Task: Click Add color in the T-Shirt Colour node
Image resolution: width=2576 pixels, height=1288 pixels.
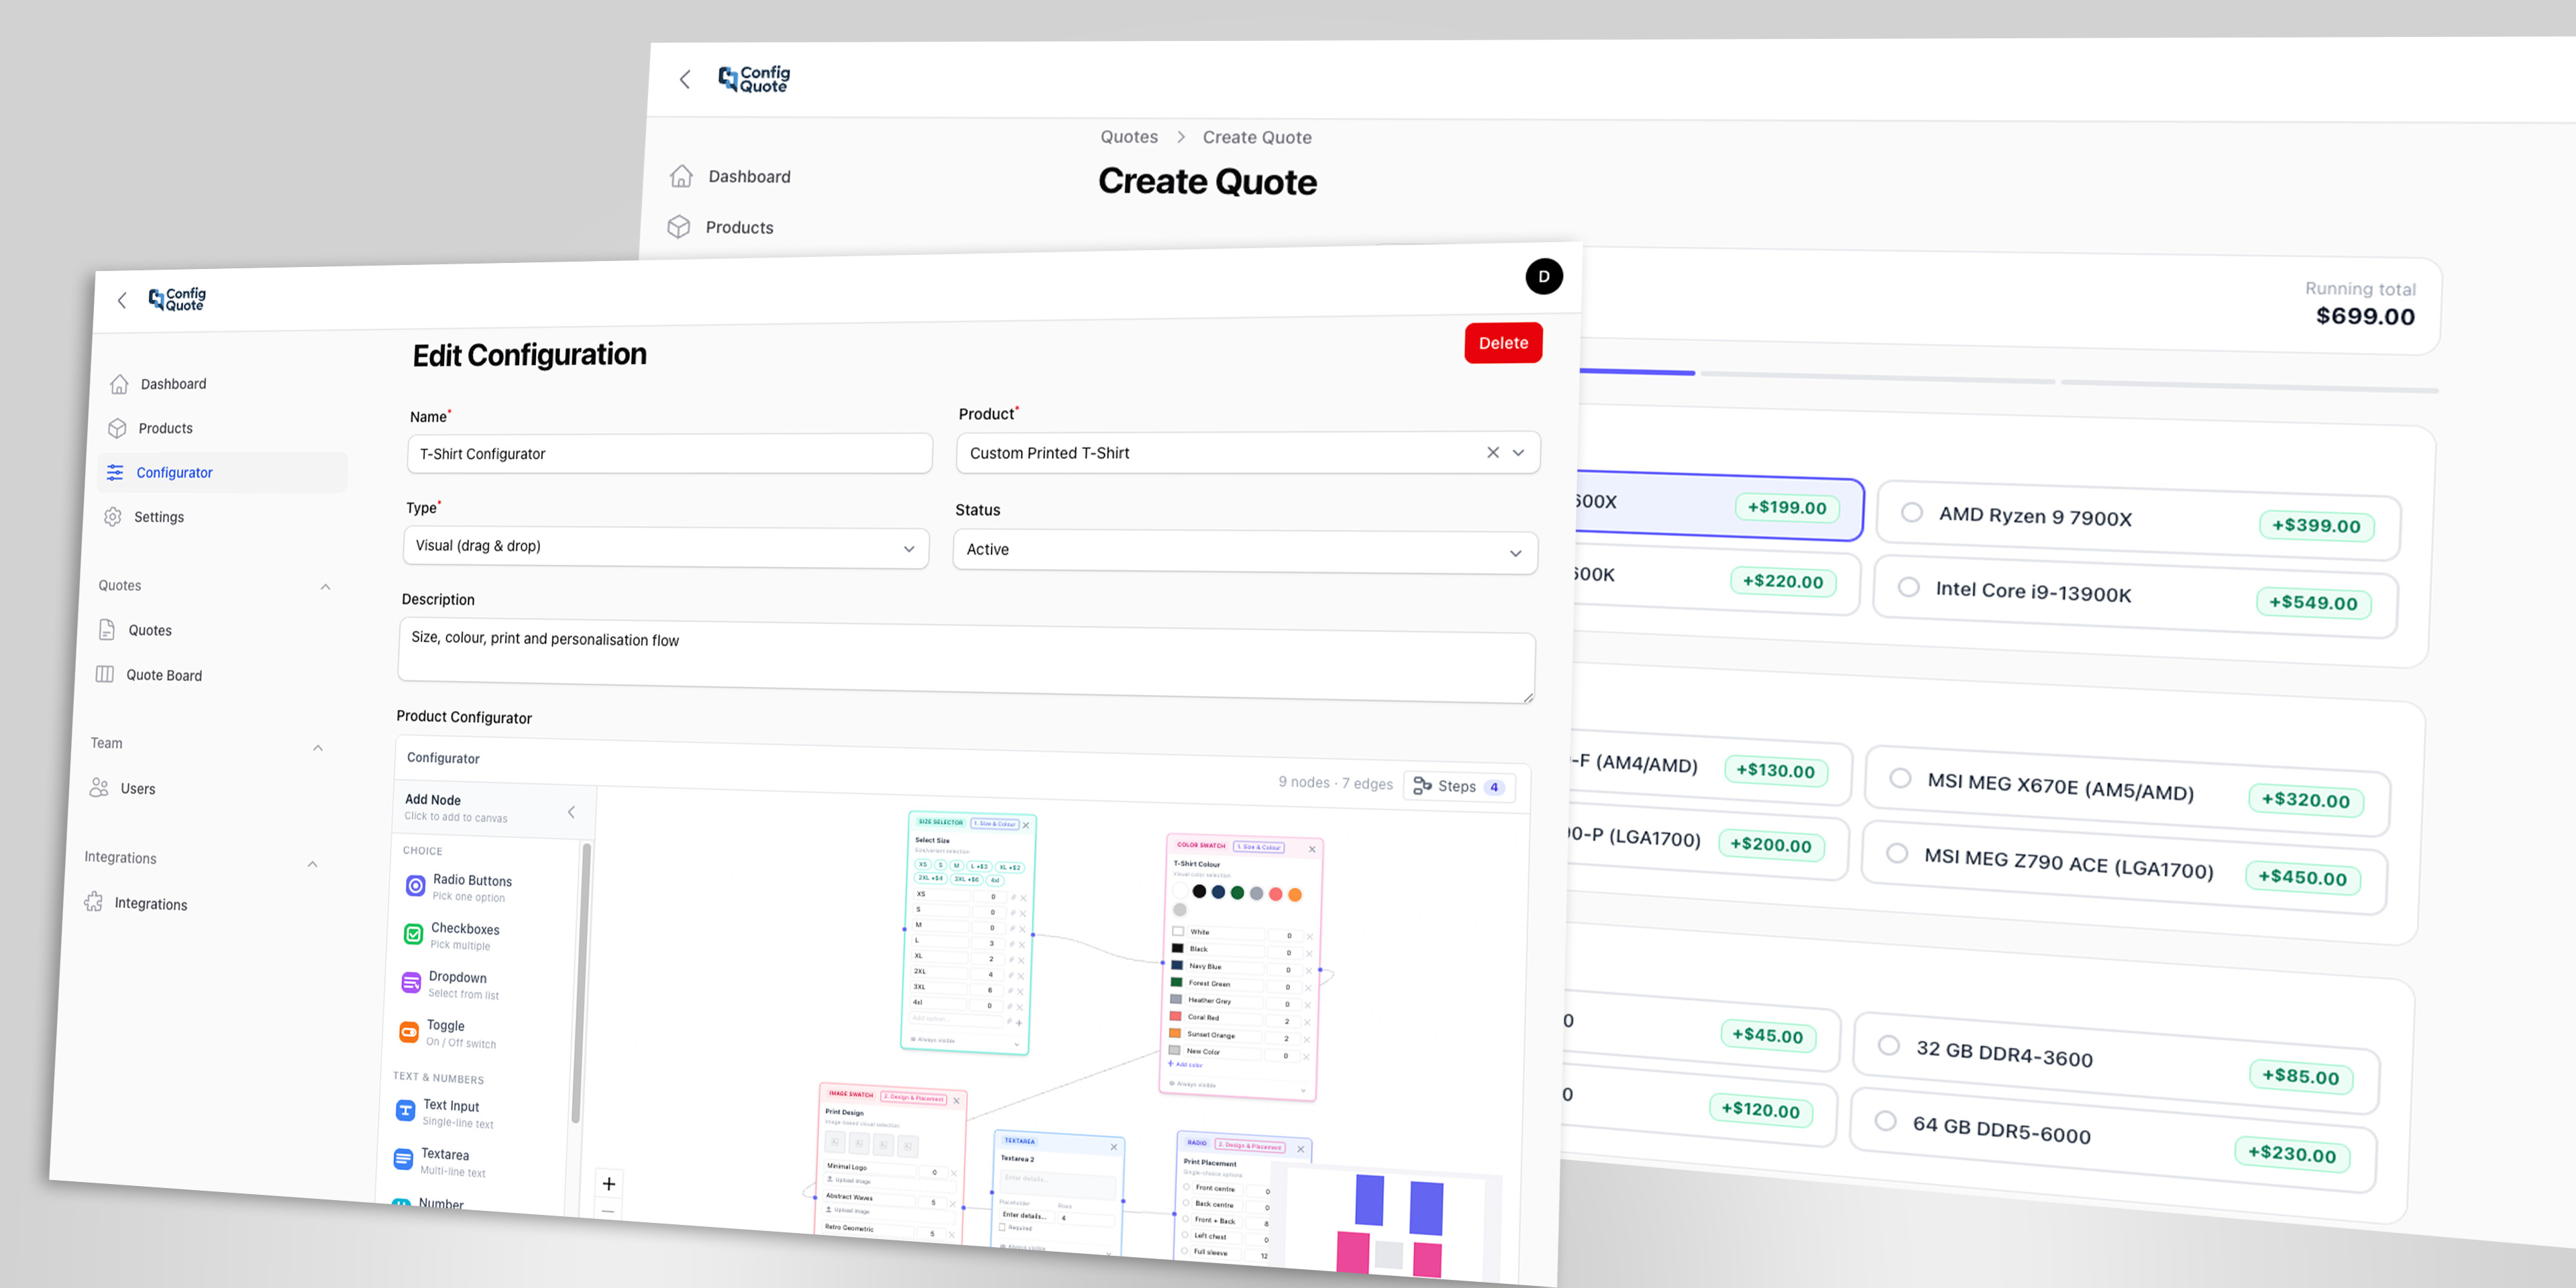Action: [x=1184, y=1064]
